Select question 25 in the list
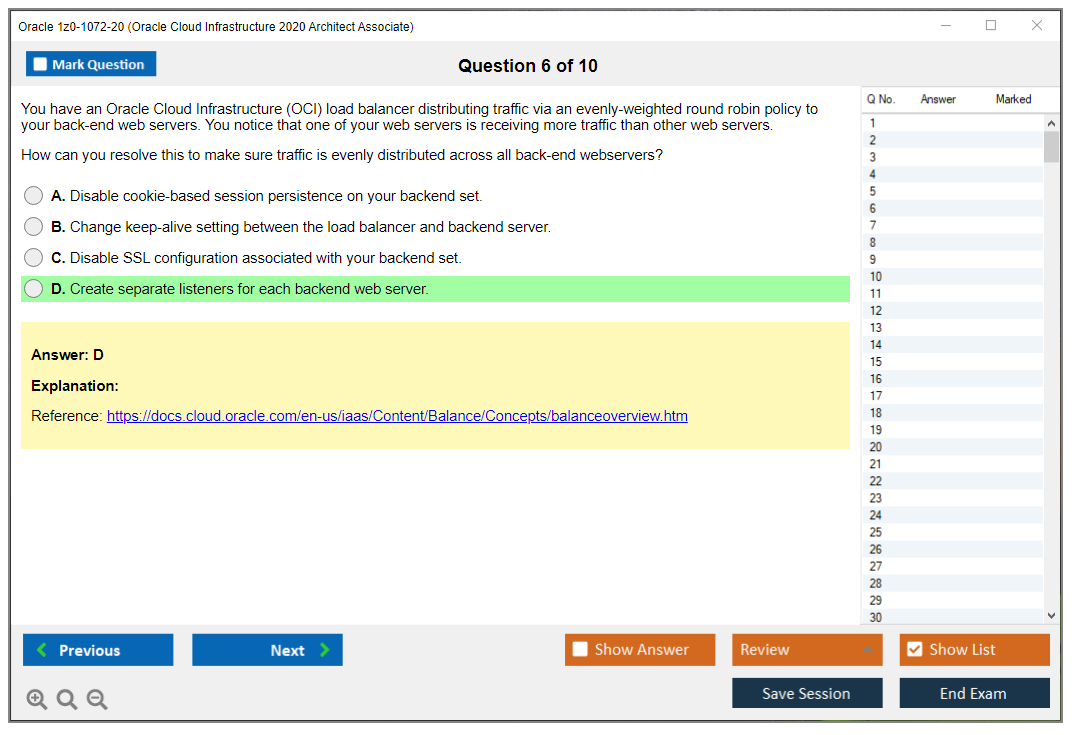The height and width of the screenshot is (735, 1075). pos(952,533)
